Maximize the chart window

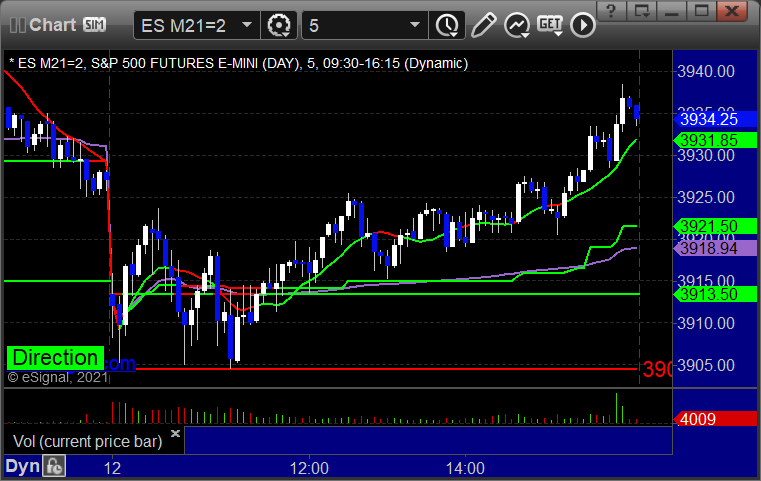coord(701,11)
